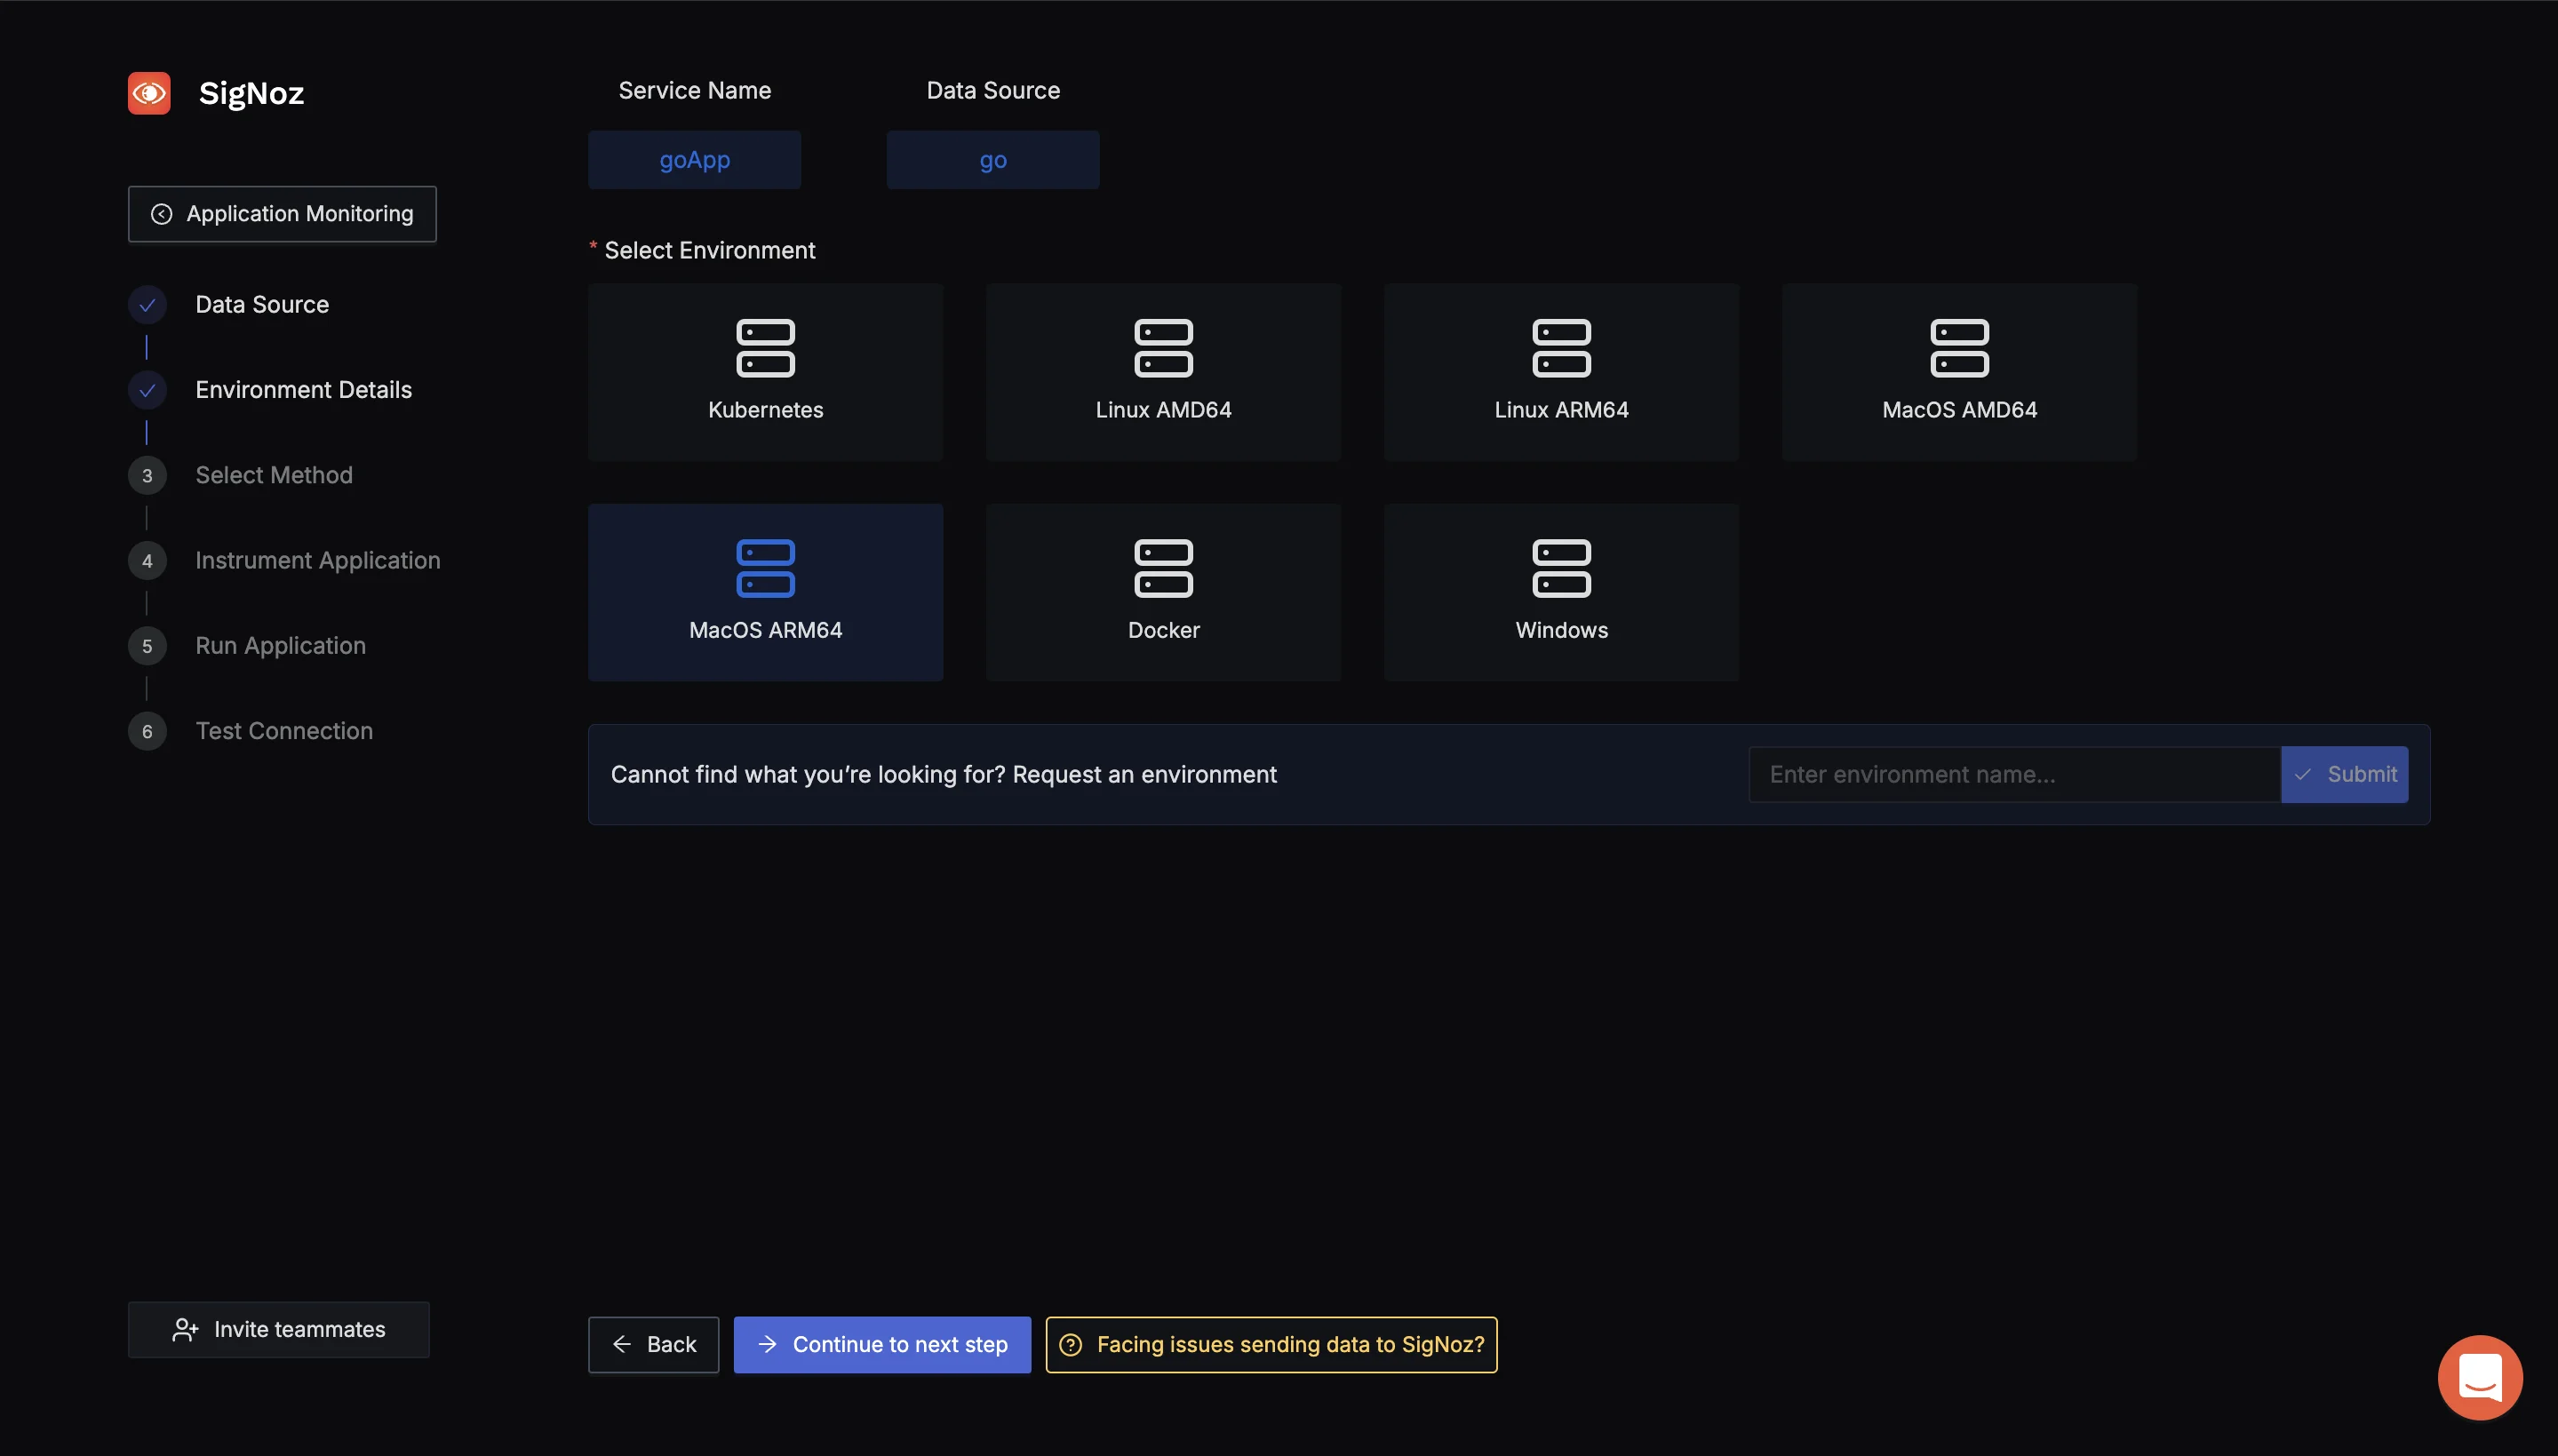Click the Docker server icon
2558x1456 pixels.
pyautogui.click(x=1164, y=569)
